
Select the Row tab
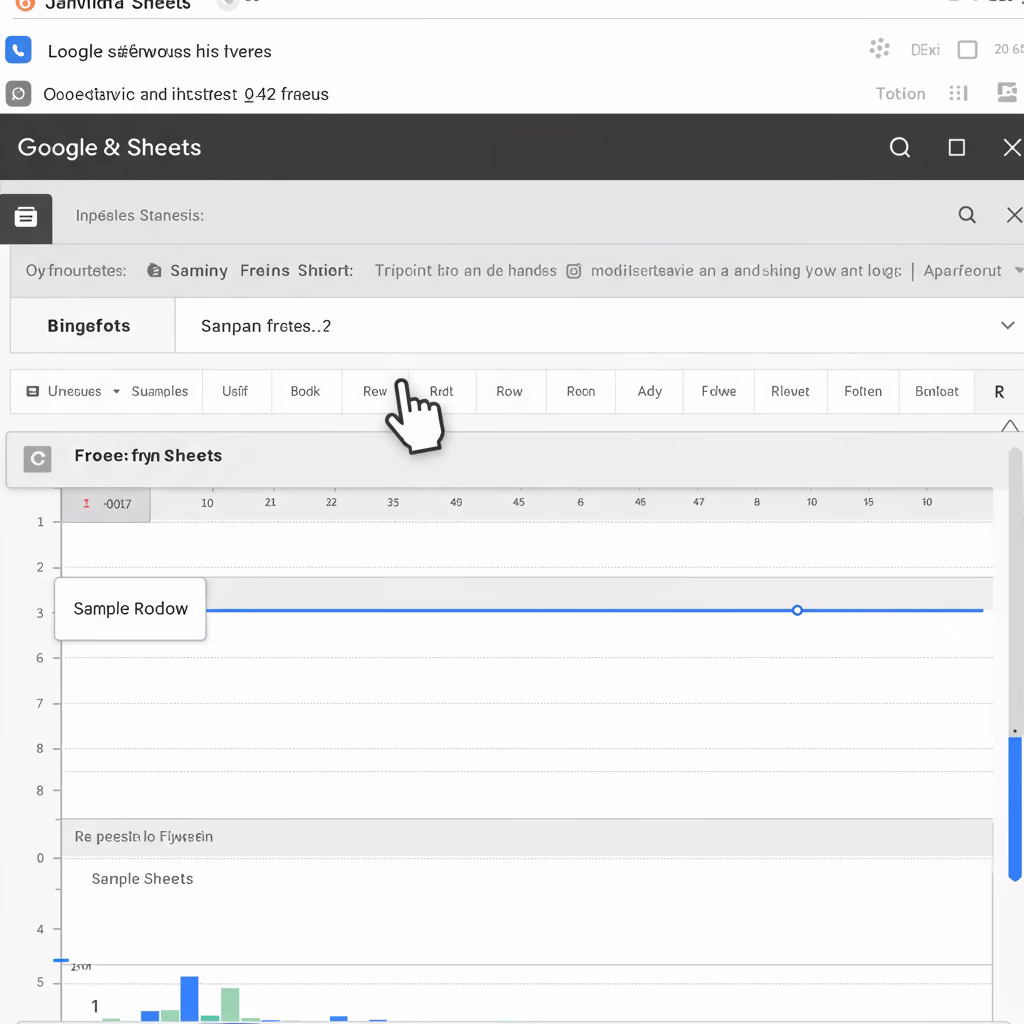[509, 391]
